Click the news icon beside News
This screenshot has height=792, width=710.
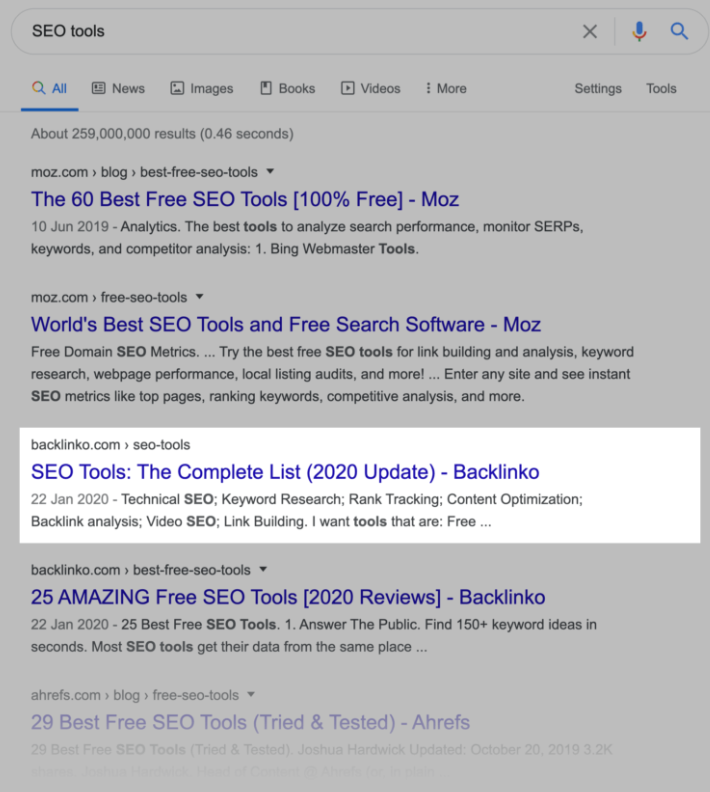98,88
